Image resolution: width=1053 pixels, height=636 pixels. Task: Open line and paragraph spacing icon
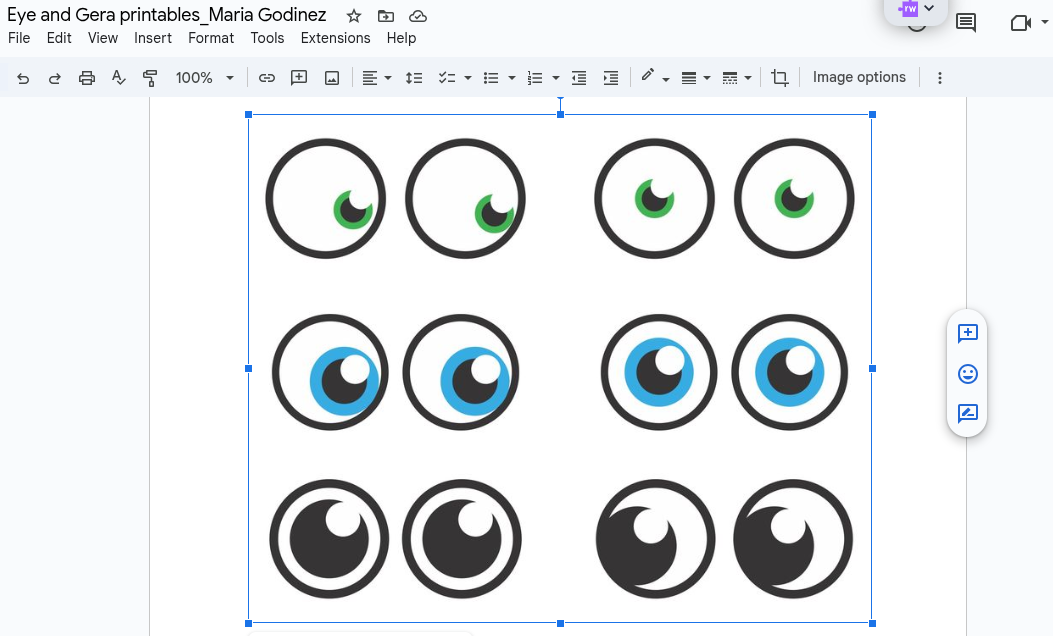414,78
